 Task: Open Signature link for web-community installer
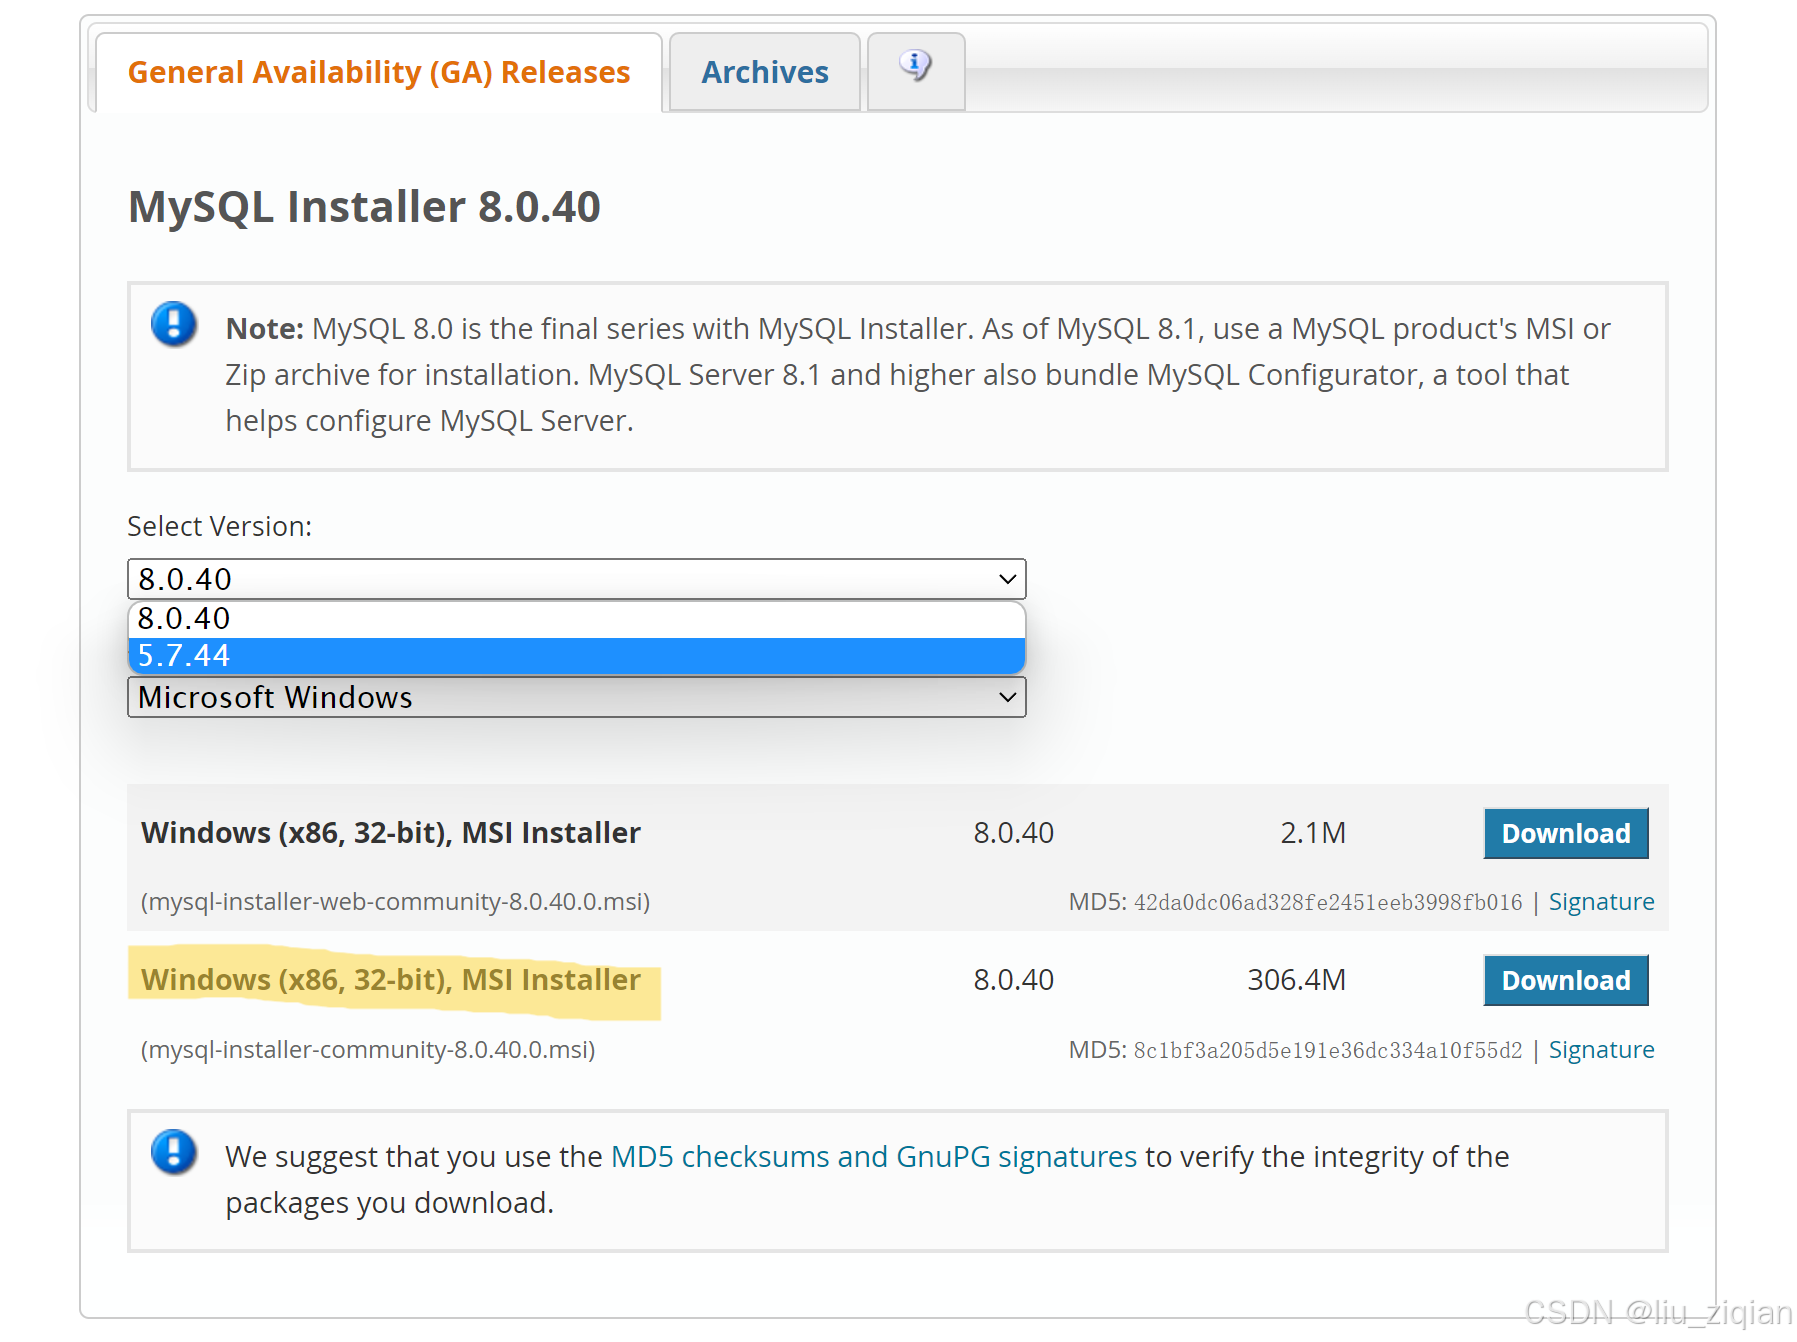[x=1601, y=902]
